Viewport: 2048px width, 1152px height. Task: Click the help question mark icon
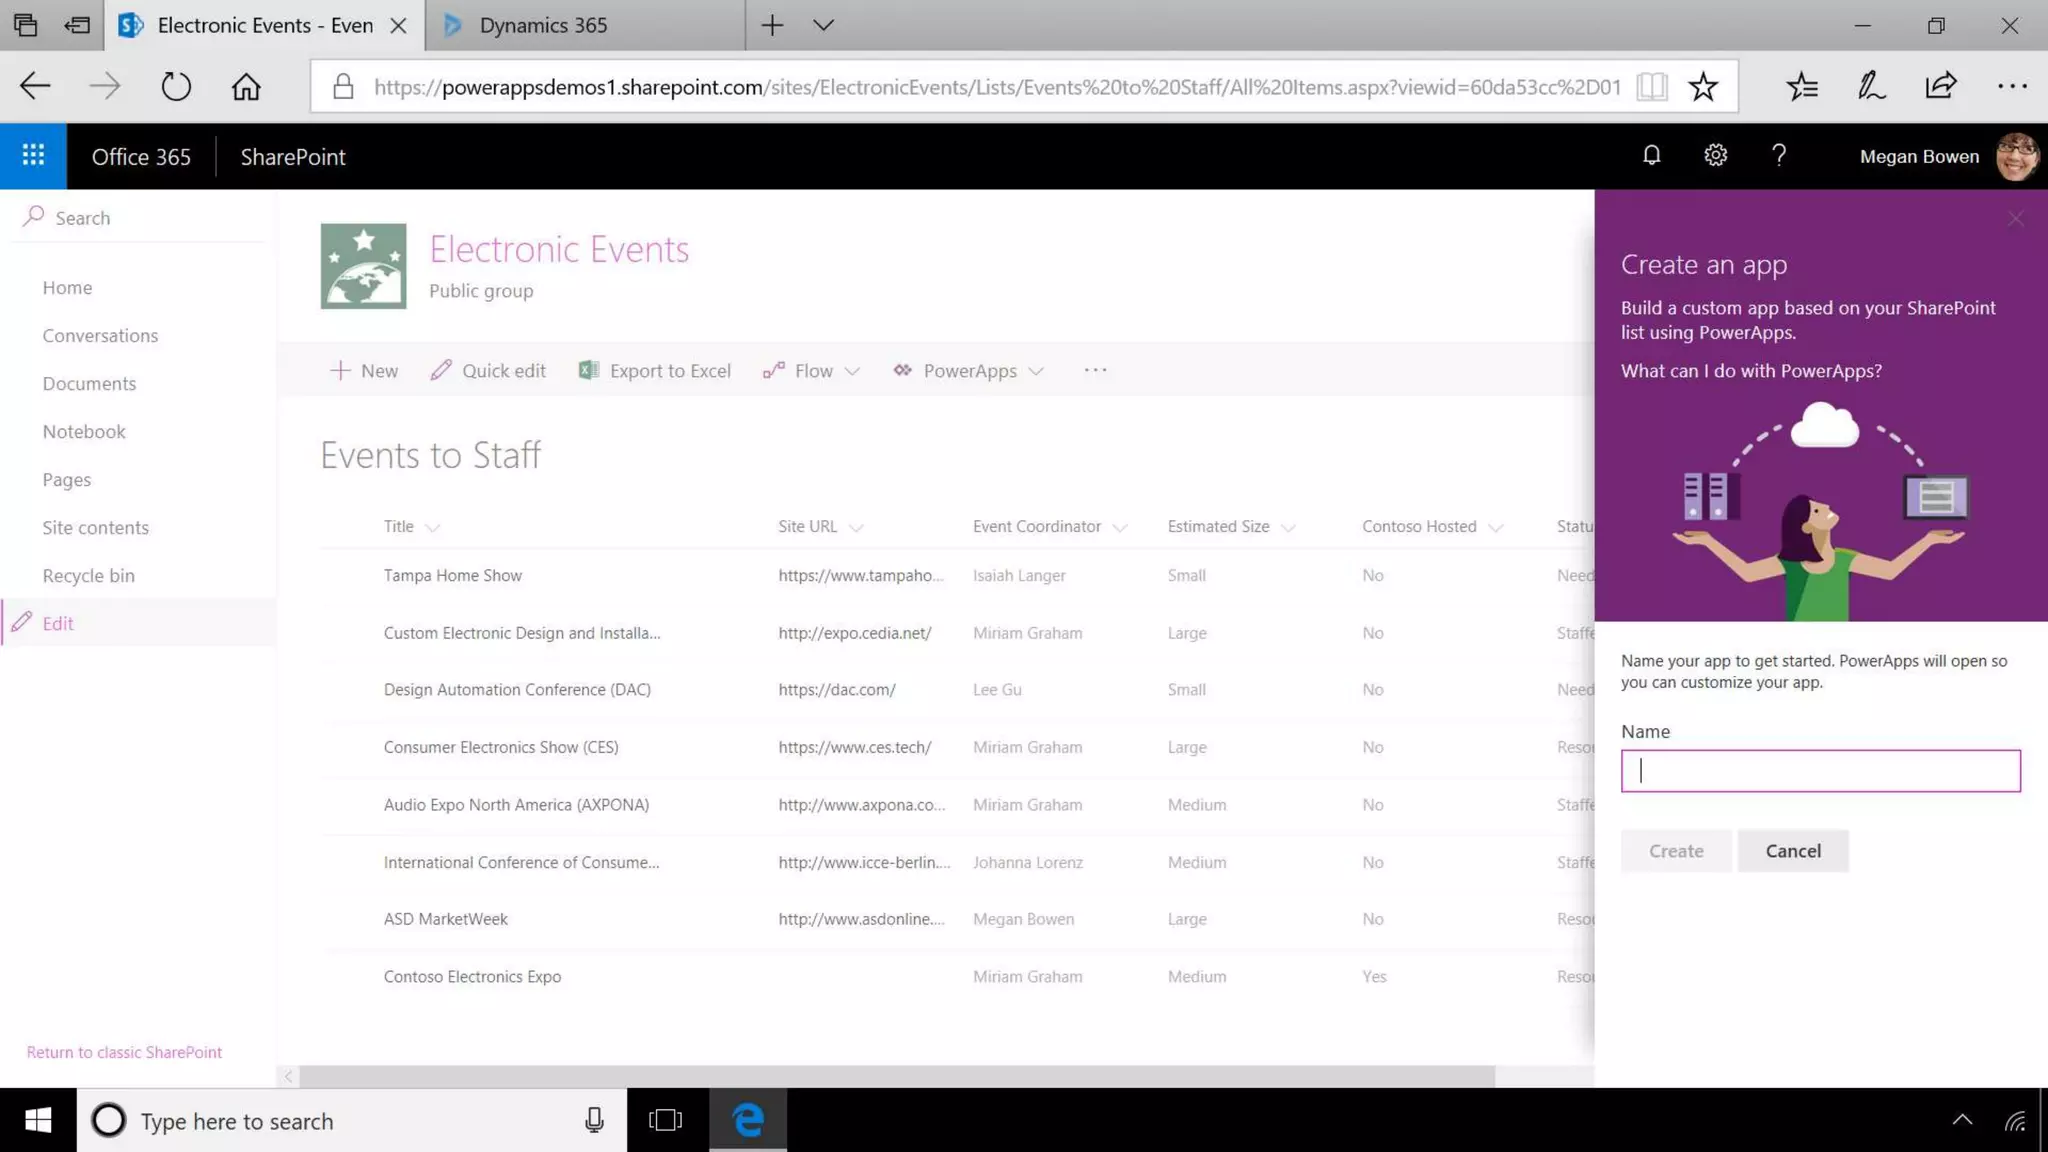click(1778, 156)
